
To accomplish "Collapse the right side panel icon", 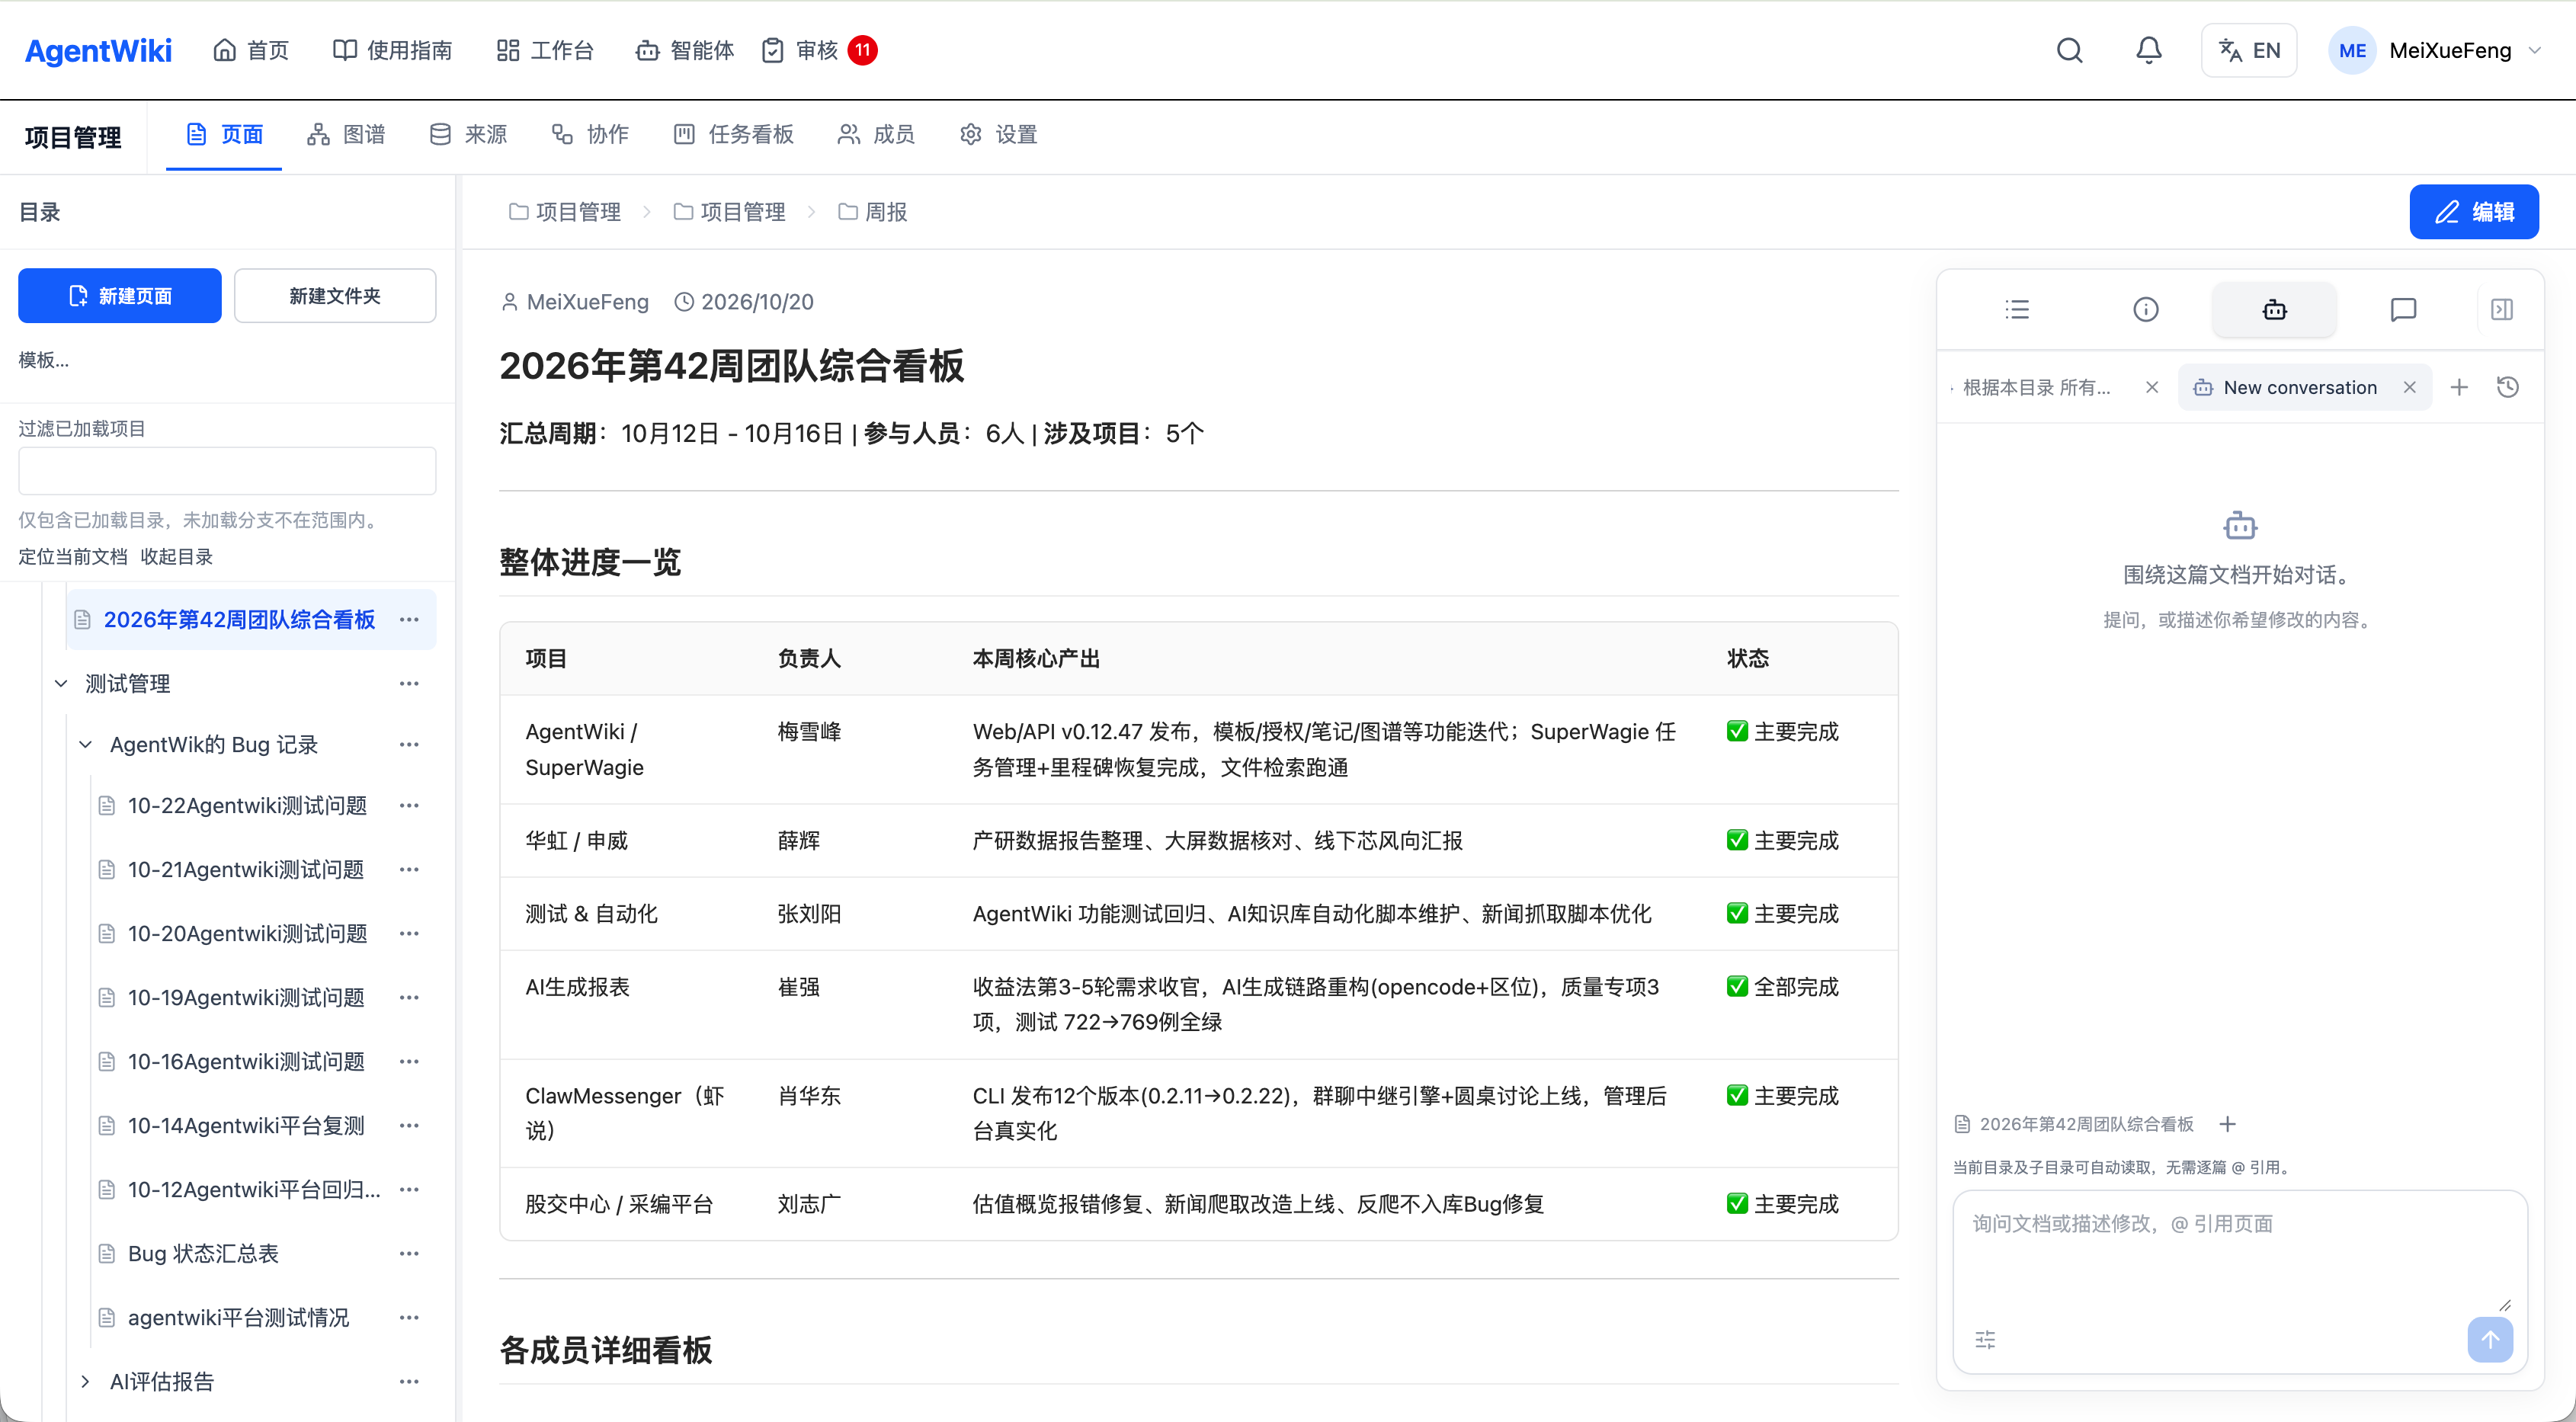I will click(x=2502, y=310).
